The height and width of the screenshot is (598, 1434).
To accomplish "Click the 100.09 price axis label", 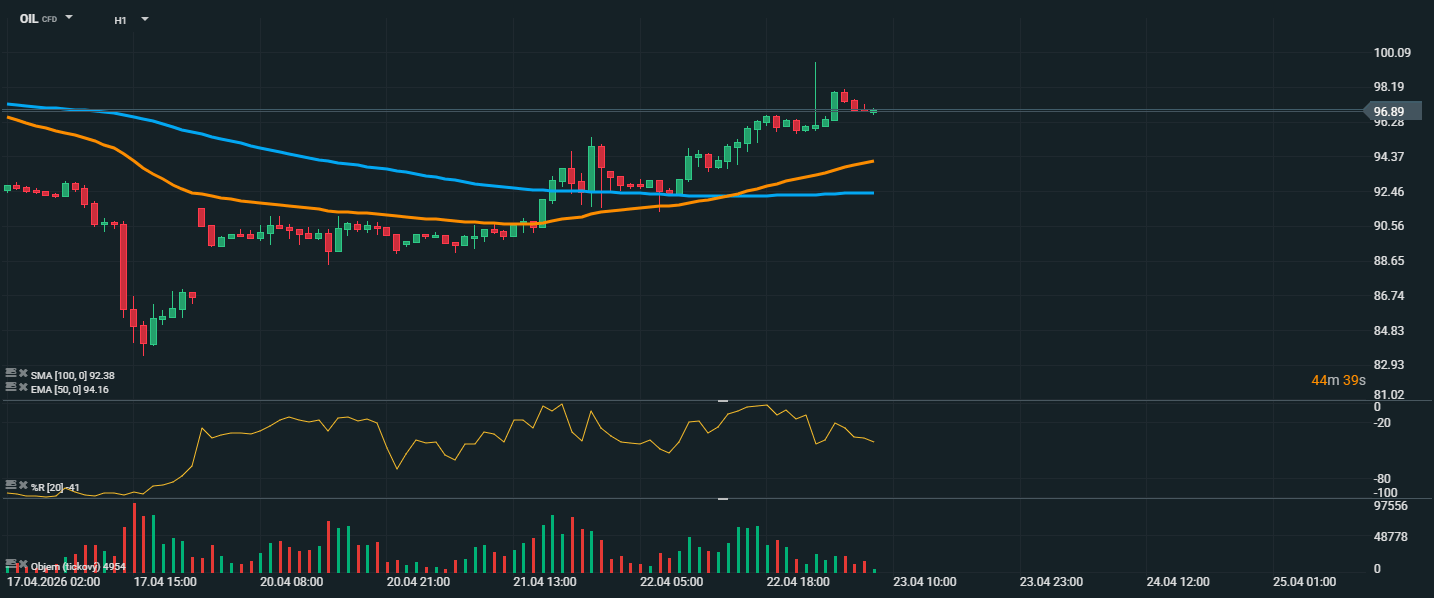I will (x=1391, y=53).
